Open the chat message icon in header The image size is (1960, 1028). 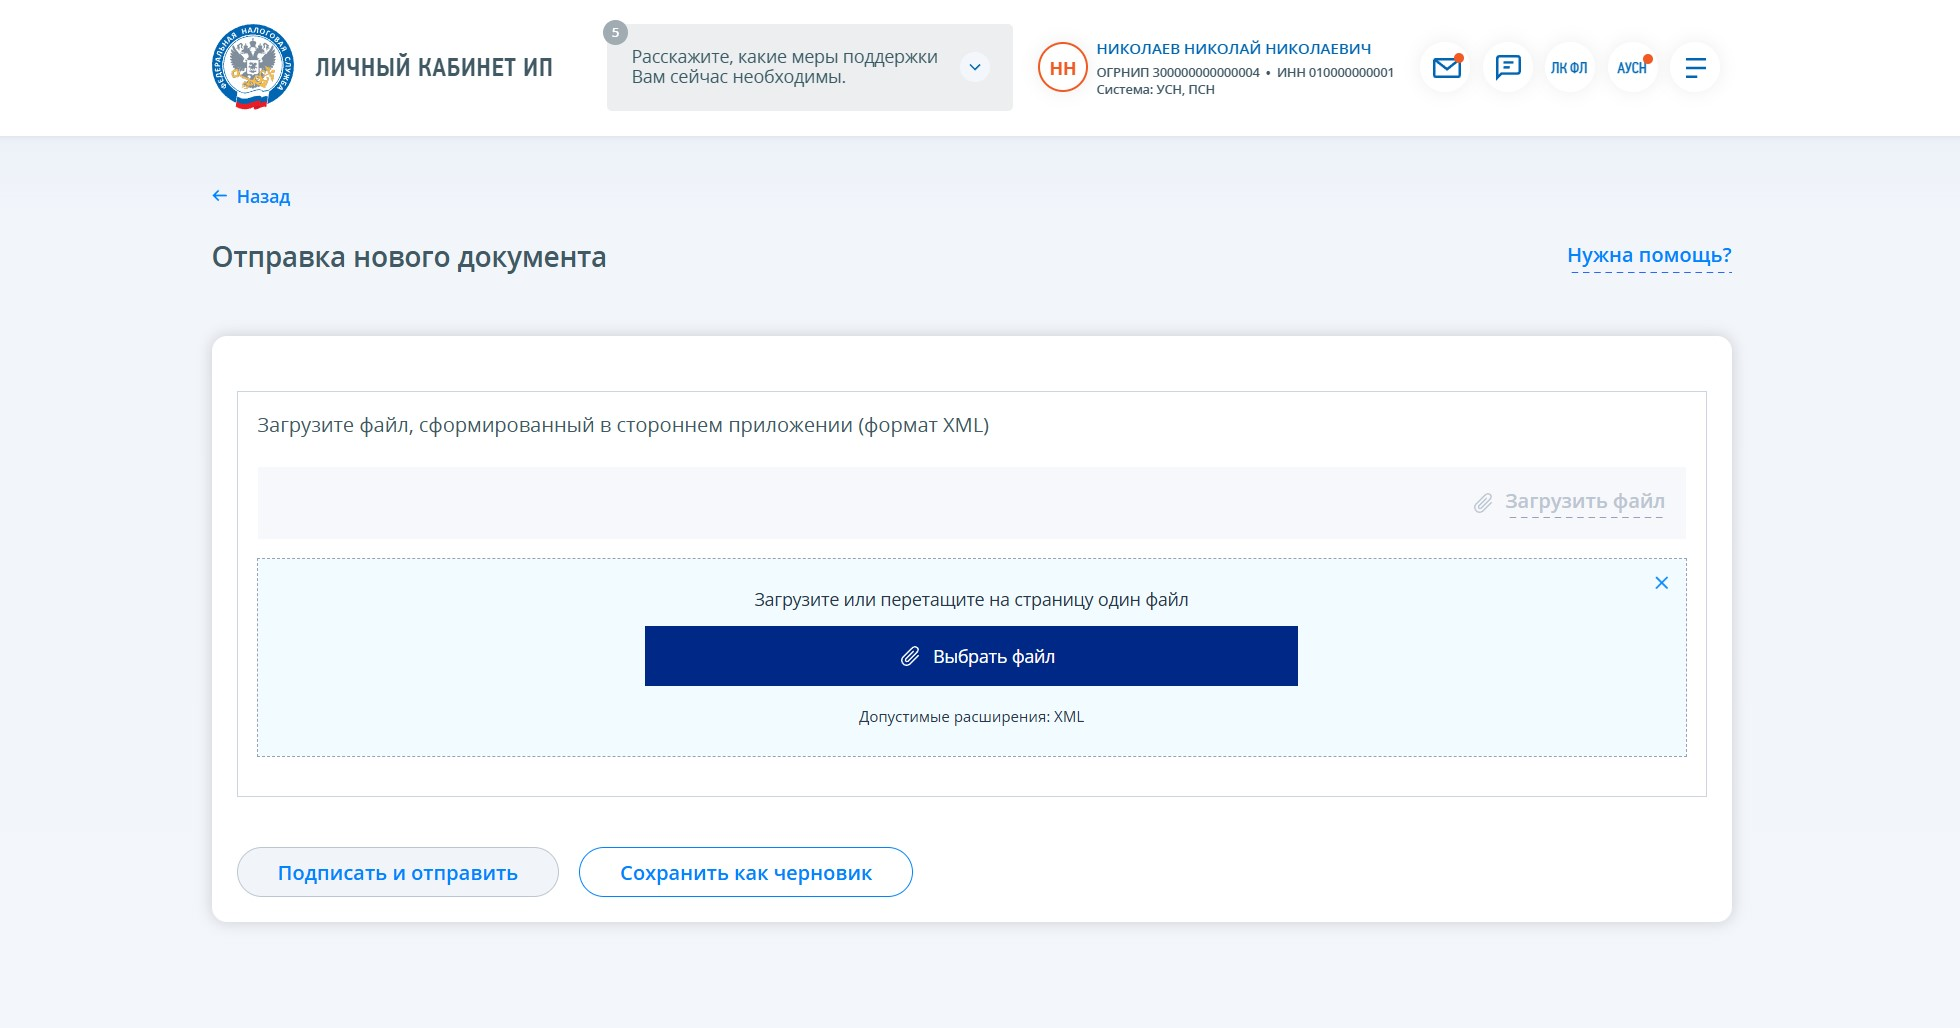[x=1508, y=68]
